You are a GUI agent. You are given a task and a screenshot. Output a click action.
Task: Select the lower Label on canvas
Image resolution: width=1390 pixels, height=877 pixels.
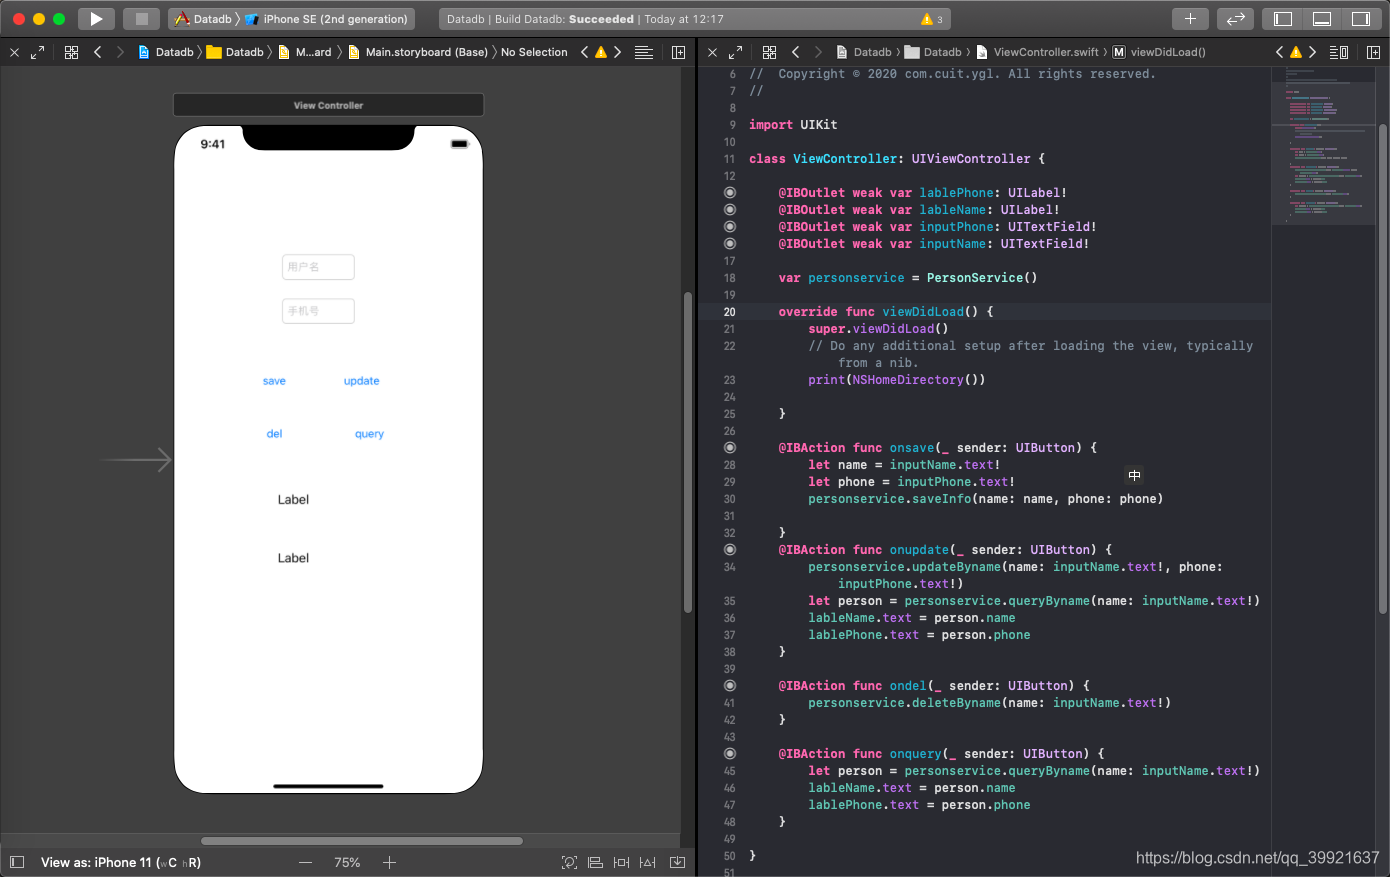tap(293, 558)
